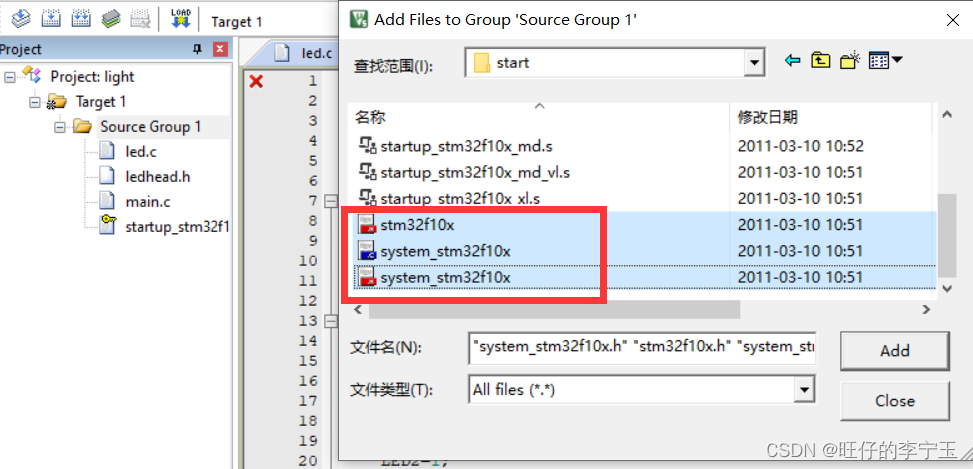The height and width of the screenshot is (469, 973).
Task: Select system_stm32f10x with the red H icon
Action: click(445, 277)
